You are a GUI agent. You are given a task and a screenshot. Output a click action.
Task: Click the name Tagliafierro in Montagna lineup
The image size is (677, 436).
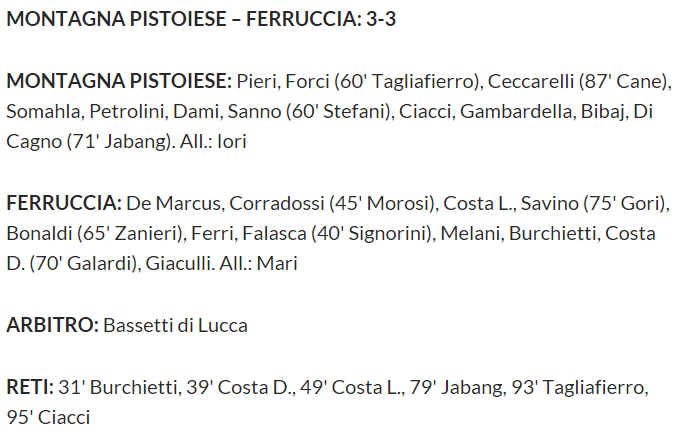[x=423, y=81]
